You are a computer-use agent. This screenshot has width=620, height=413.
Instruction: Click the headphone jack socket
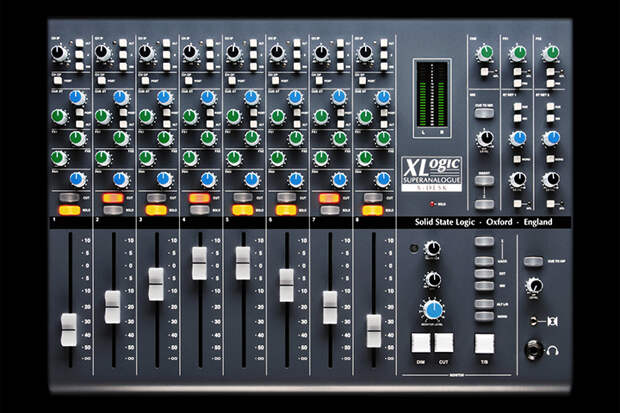click(x=533, y=349)
